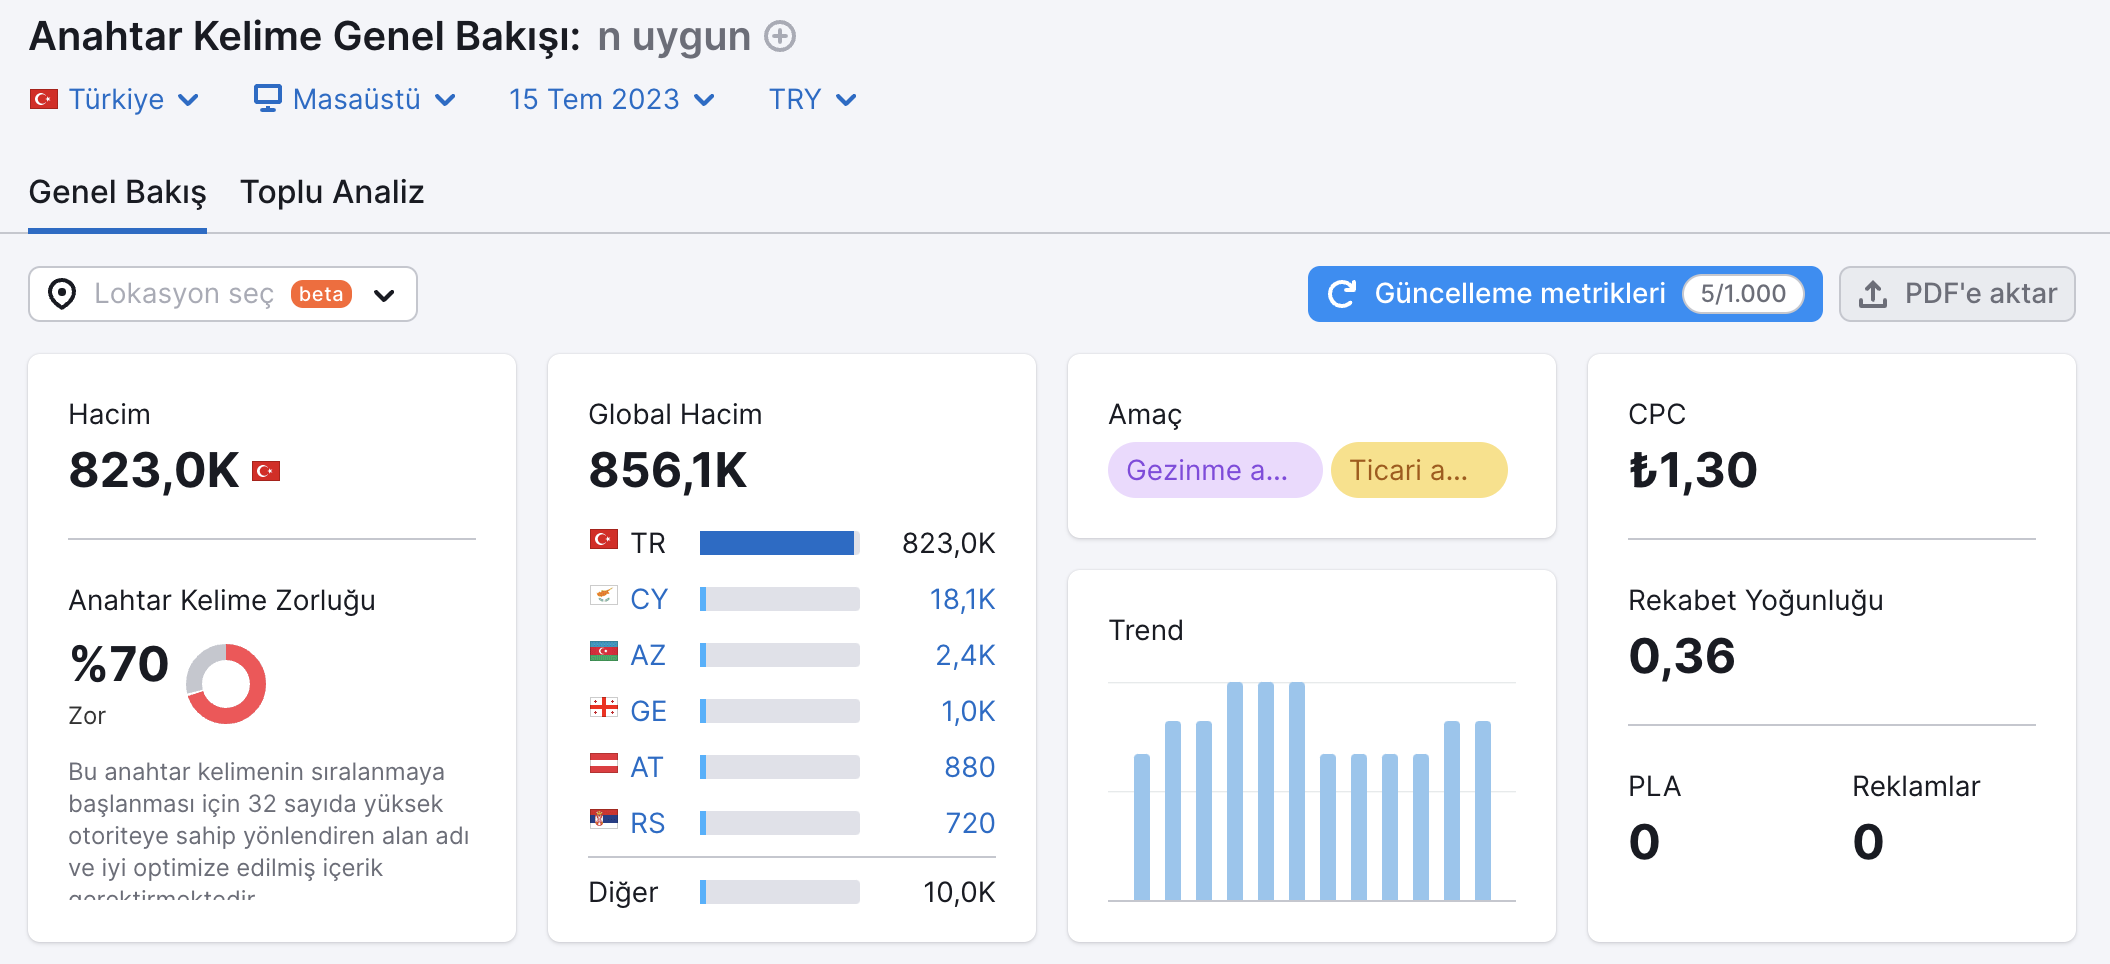The image size is (2110, 964).
Task: Expand the TRY currency dropdown
Action: pyautogui.click(x=813, y=99)
